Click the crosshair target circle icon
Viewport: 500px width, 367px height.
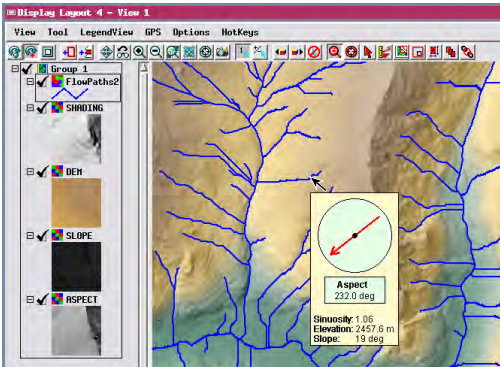pos(206,52)
